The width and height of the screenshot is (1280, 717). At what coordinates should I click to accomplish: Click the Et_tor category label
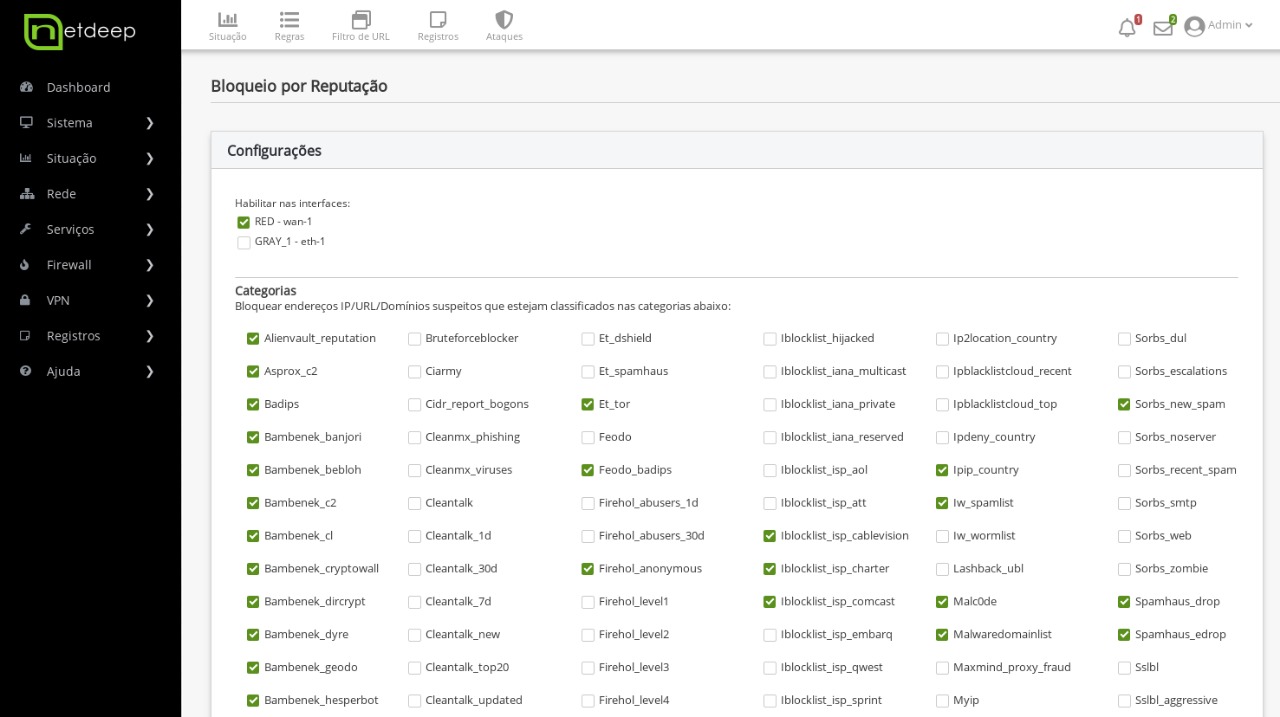614,404
